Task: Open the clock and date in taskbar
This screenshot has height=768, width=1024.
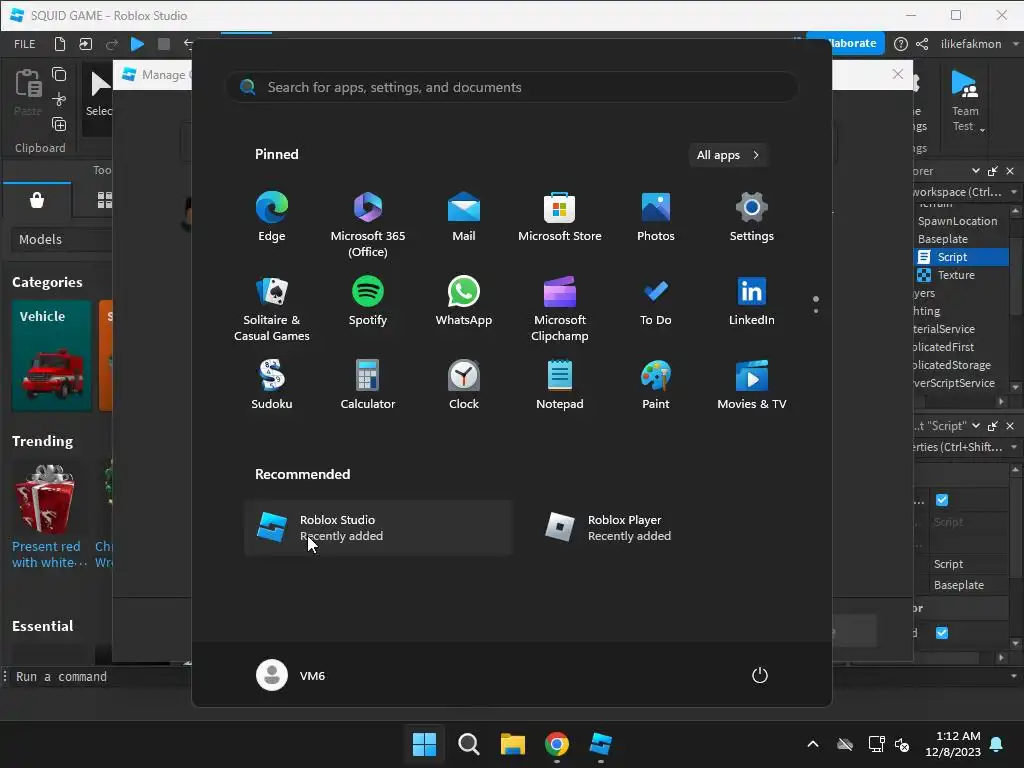Action: coord(953,744)
